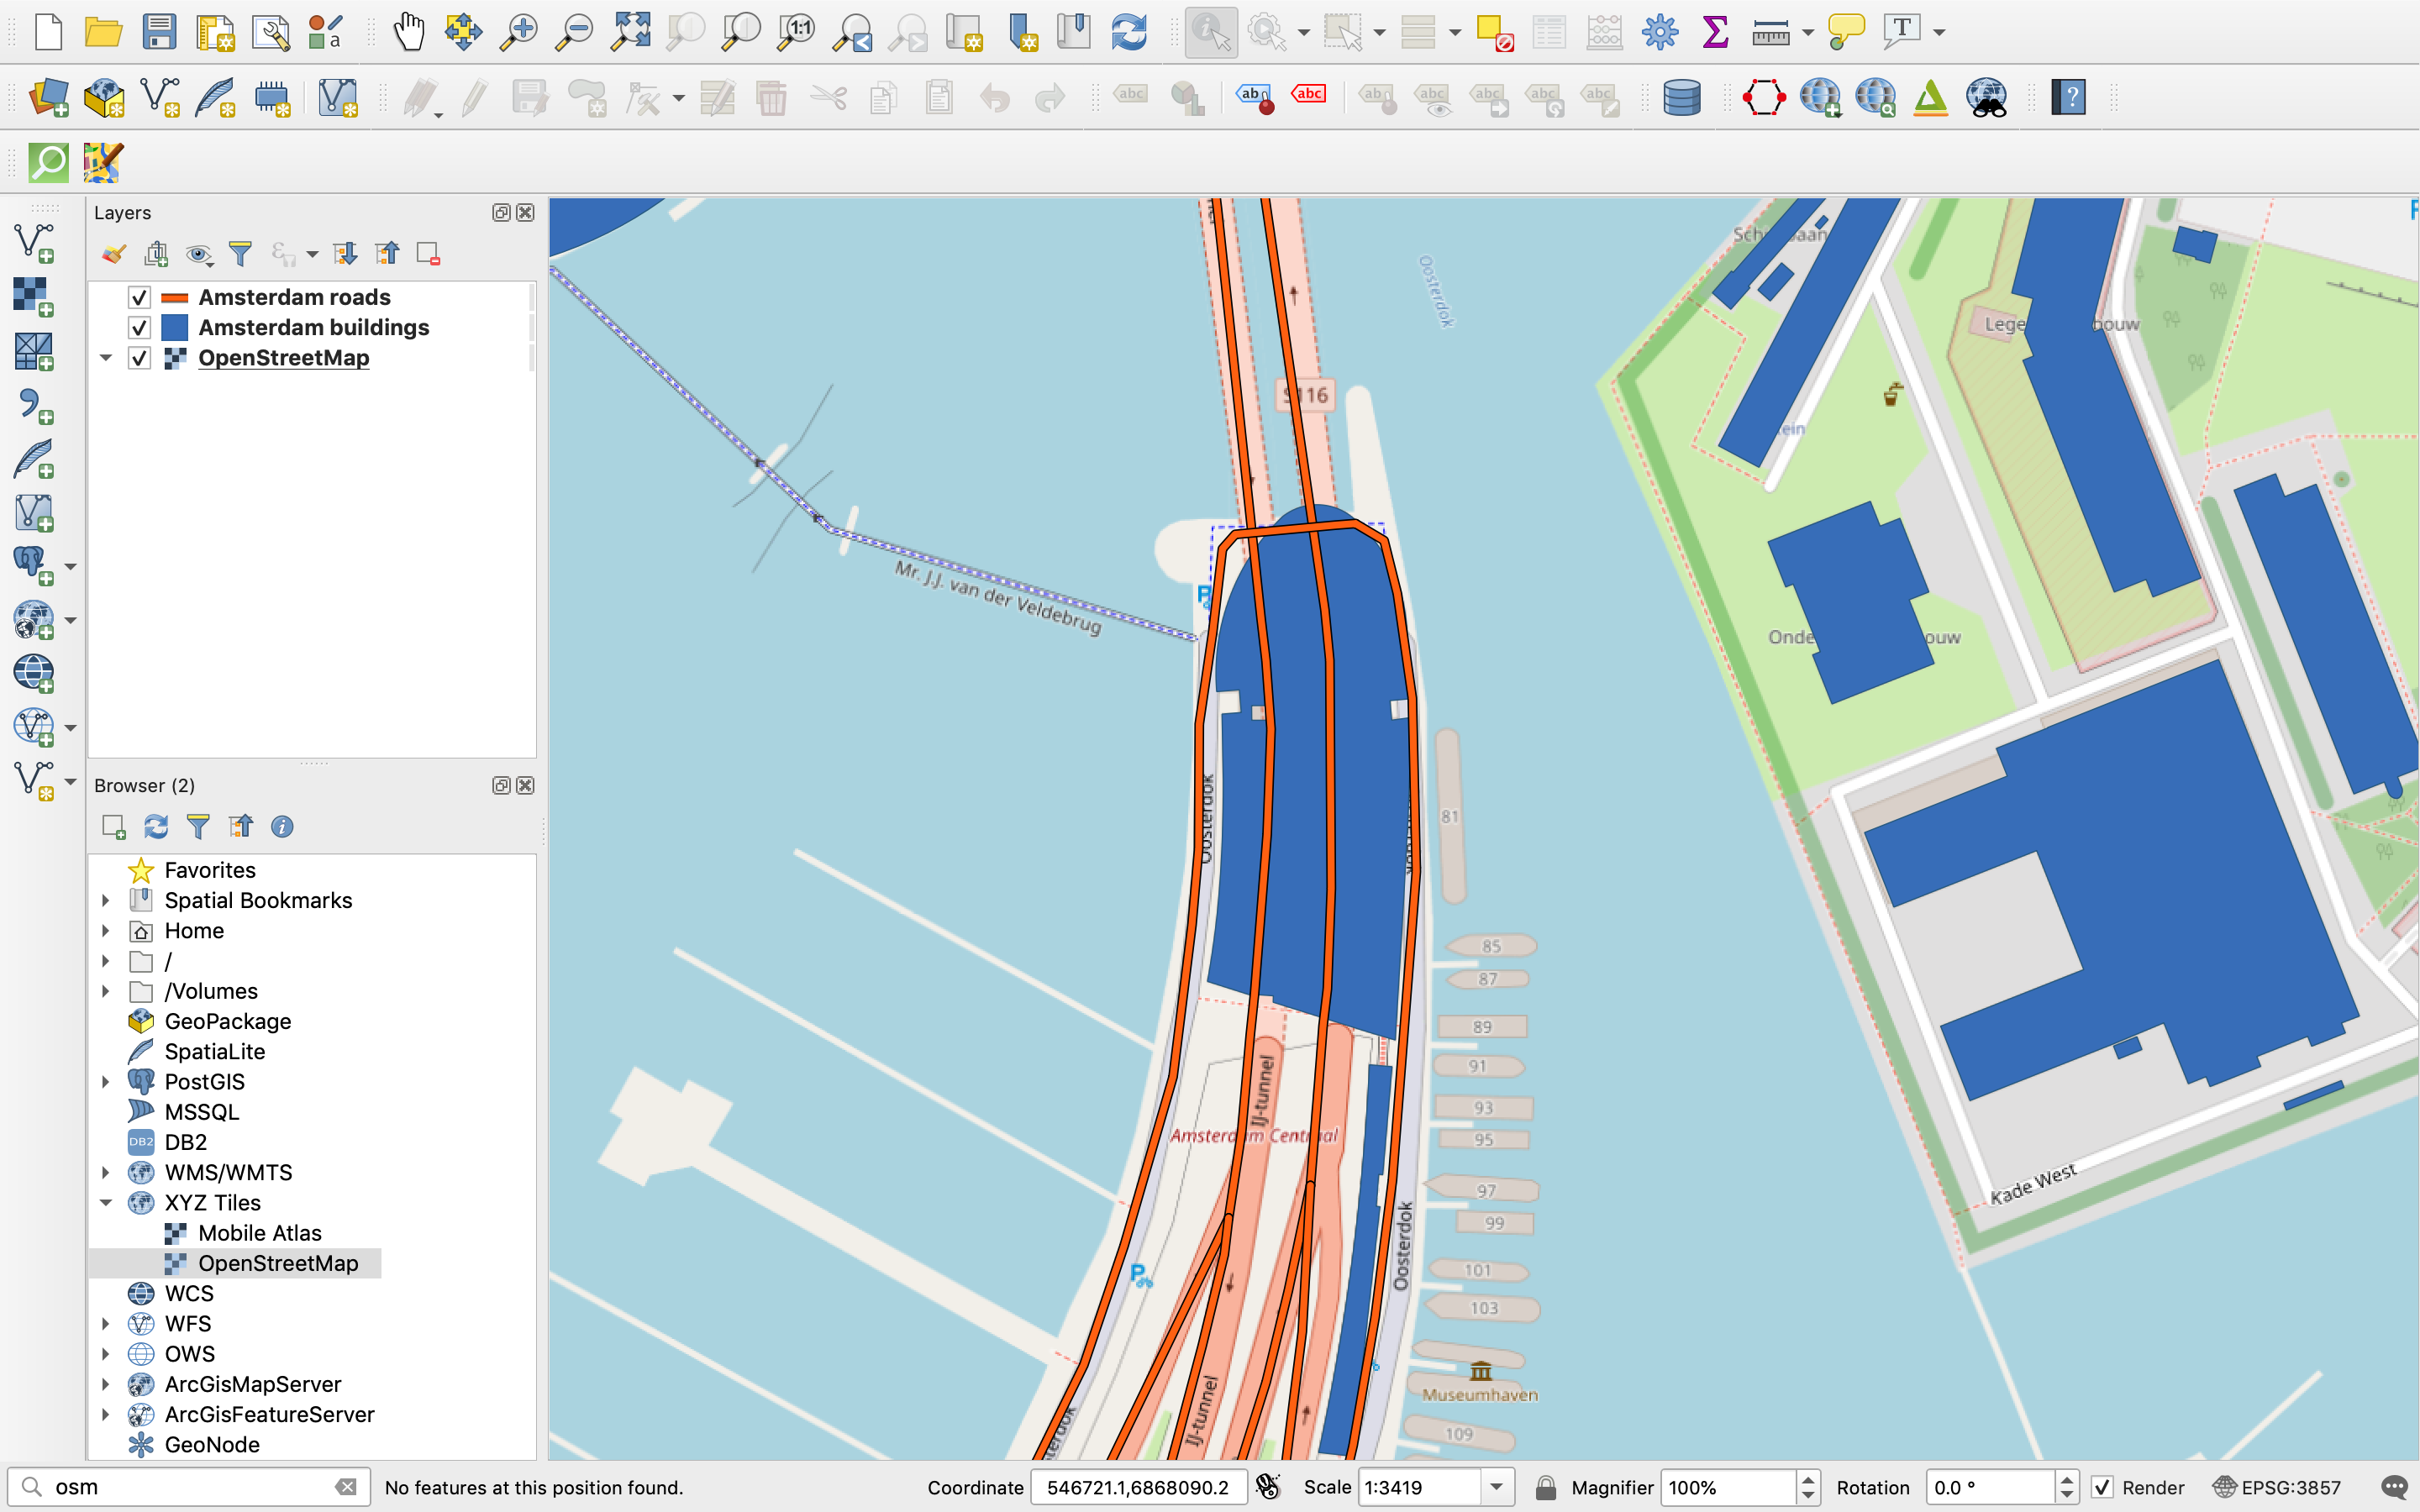The image size is (2420, 1512).
Task: Expand PostGIS in the Browser panel
Action: pos(107,1081)
